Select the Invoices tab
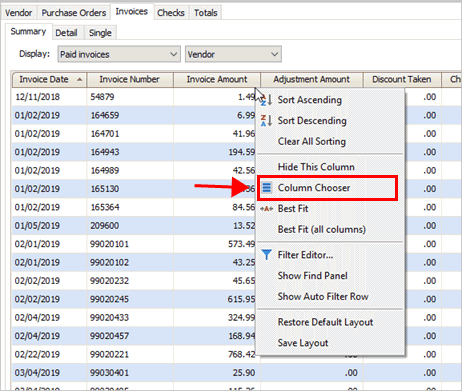 (132, 12)
